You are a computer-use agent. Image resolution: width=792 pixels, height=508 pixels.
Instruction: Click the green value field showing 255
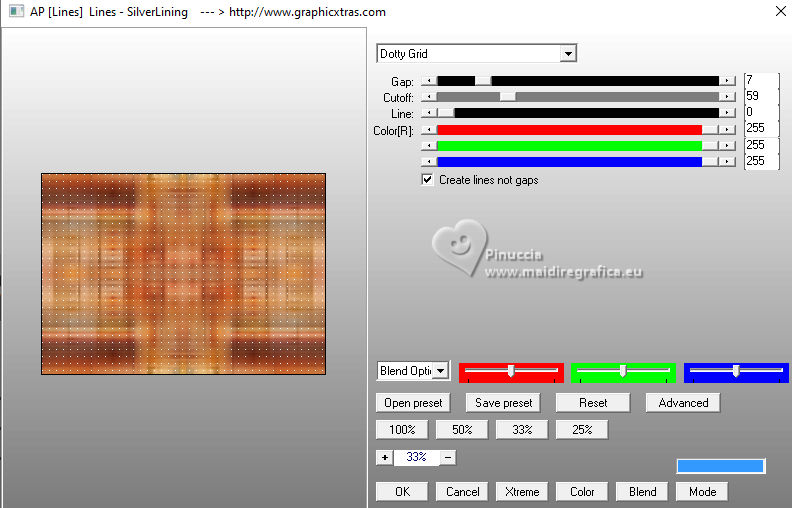[762, 145]
